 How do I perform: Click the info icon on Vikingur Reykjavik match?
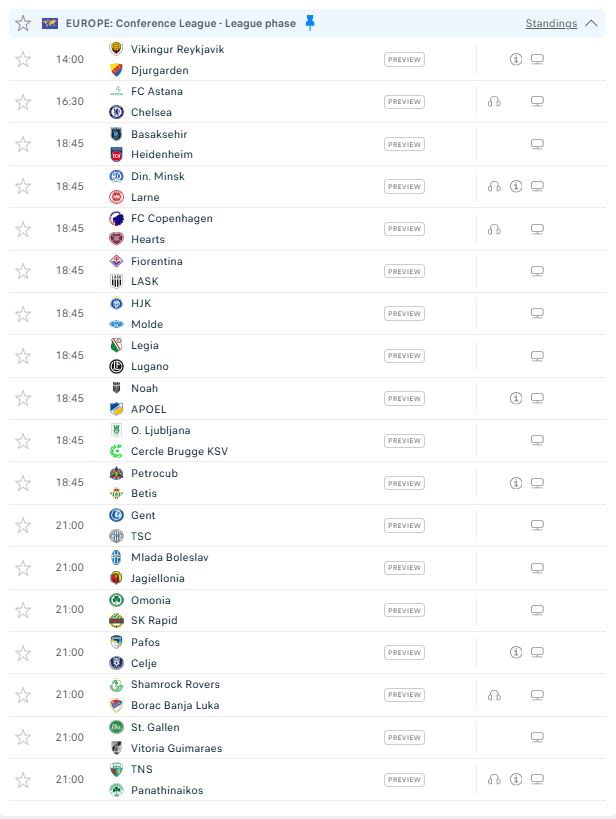(x=516, y=59)
